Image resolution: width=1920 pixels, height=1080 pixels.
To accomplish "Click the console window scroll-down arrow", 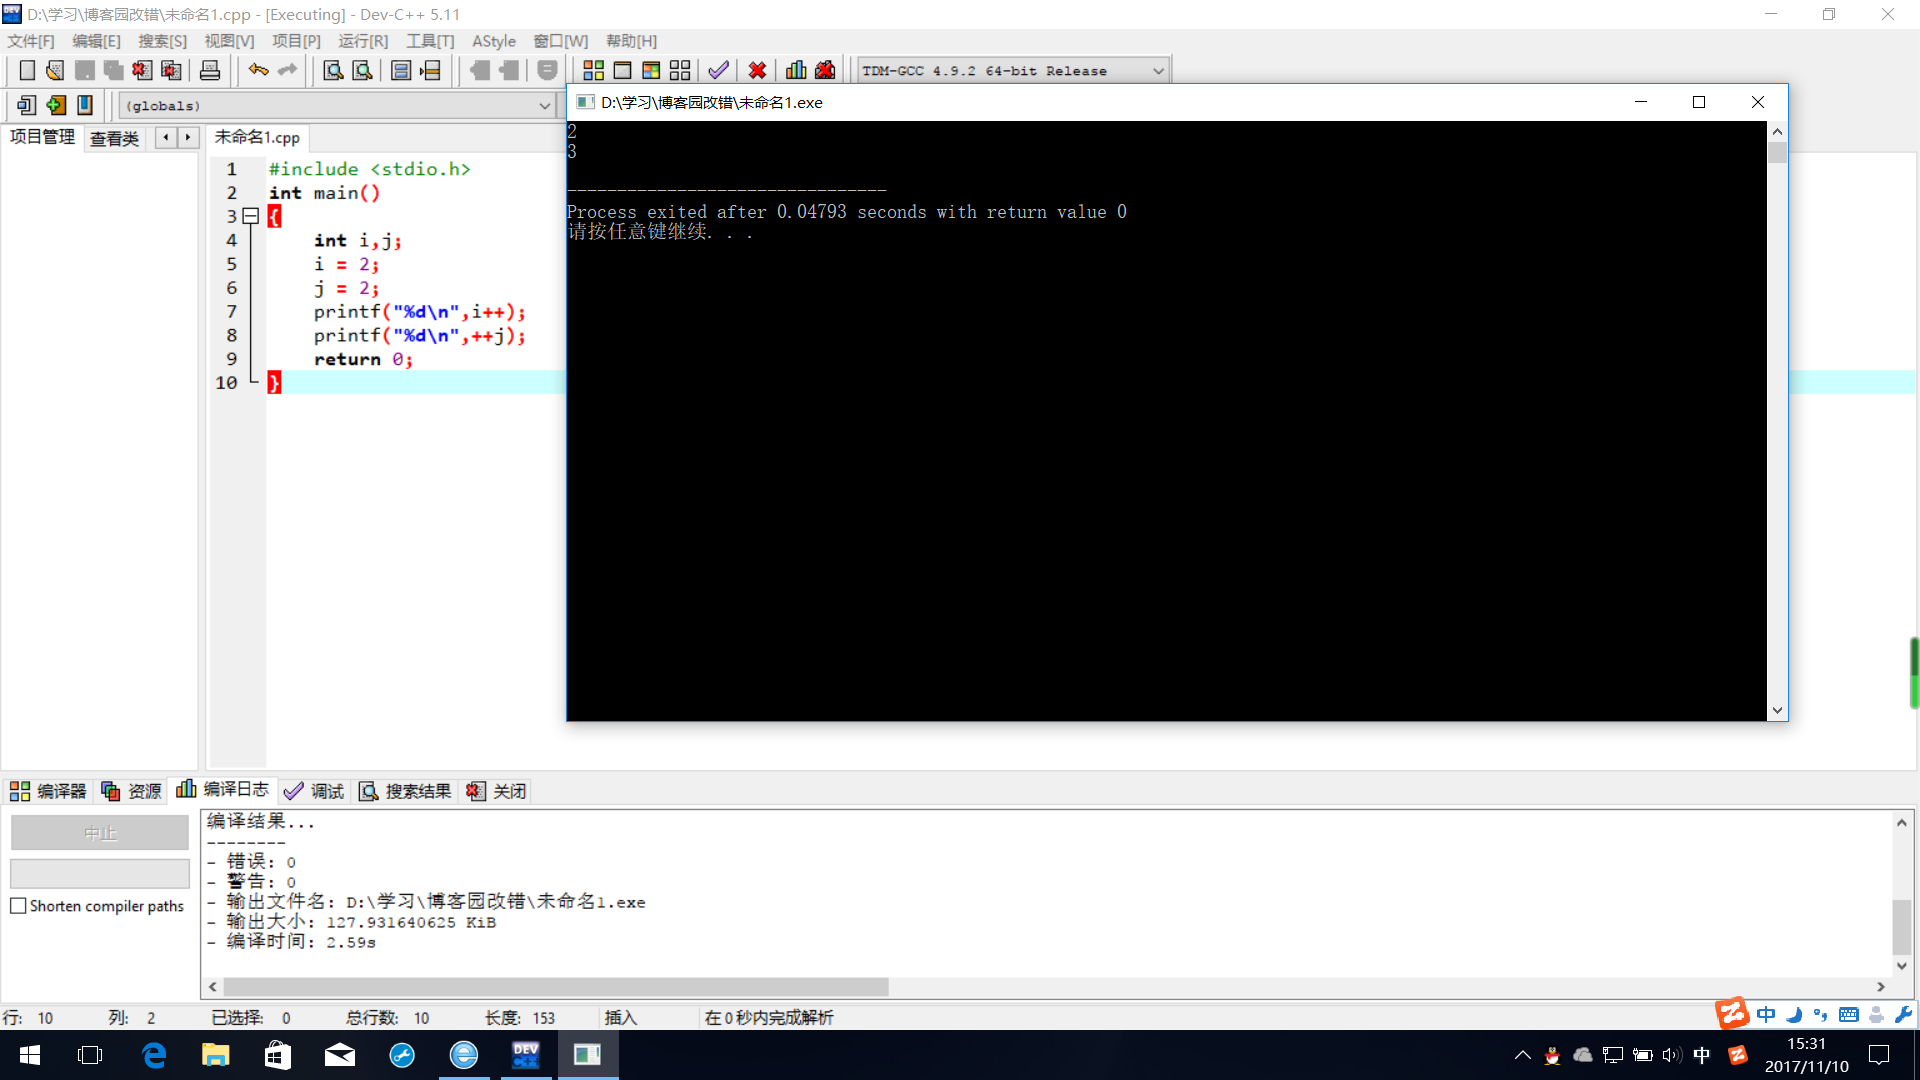I will (1777, 710).
